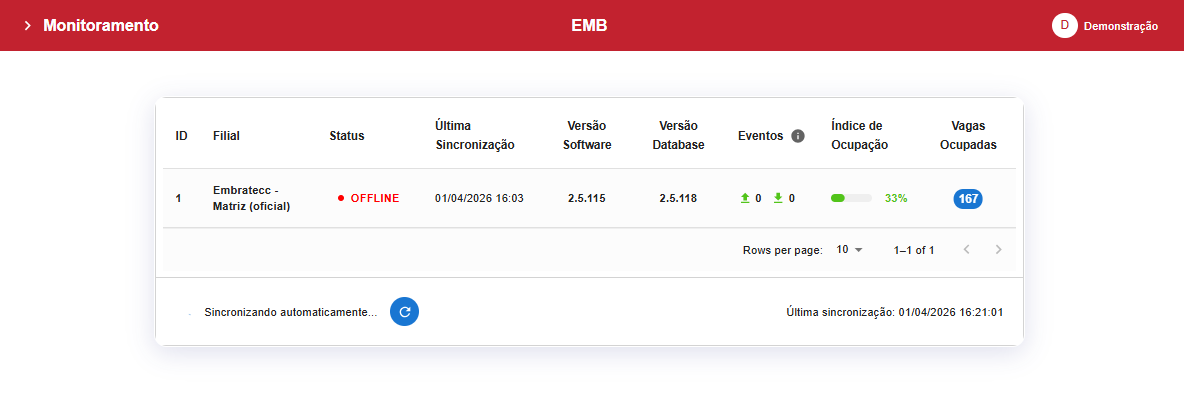The image size is (1184, 394).
Task: Click the Demonstração user name
Action: [1121, 26]
